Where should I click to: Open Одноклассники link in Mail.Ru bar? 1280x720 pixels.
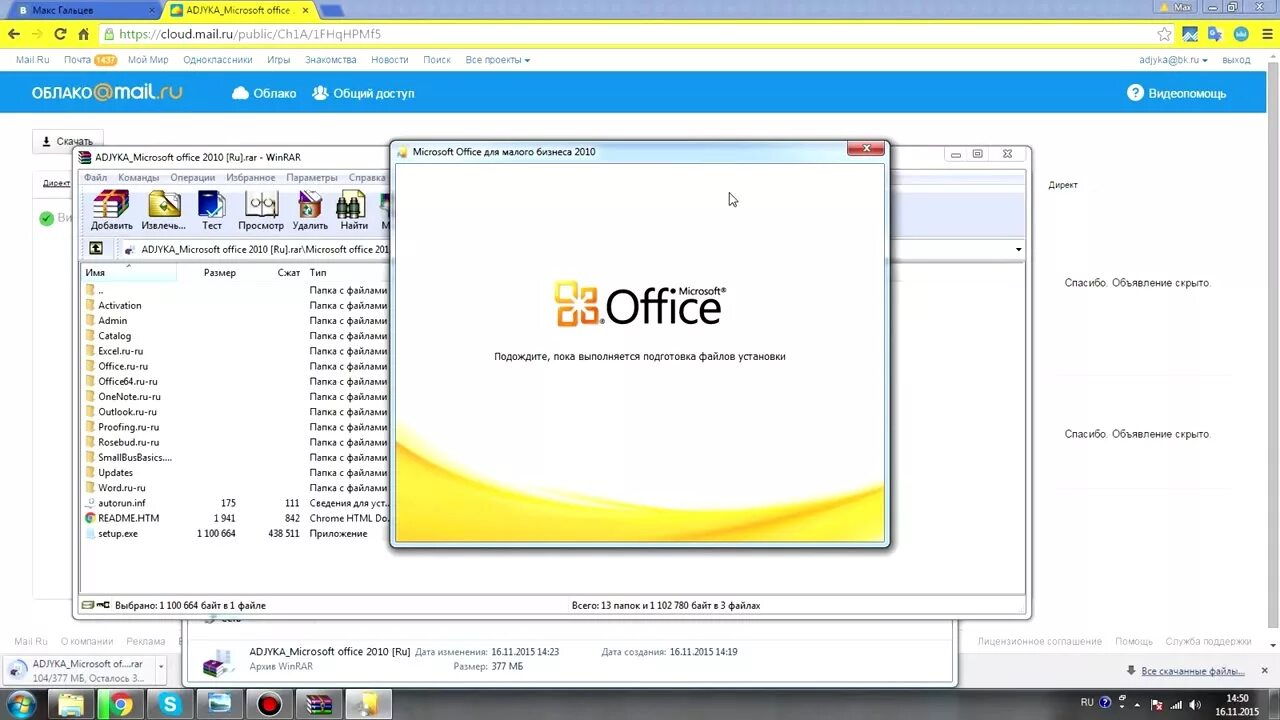[217, 60]
